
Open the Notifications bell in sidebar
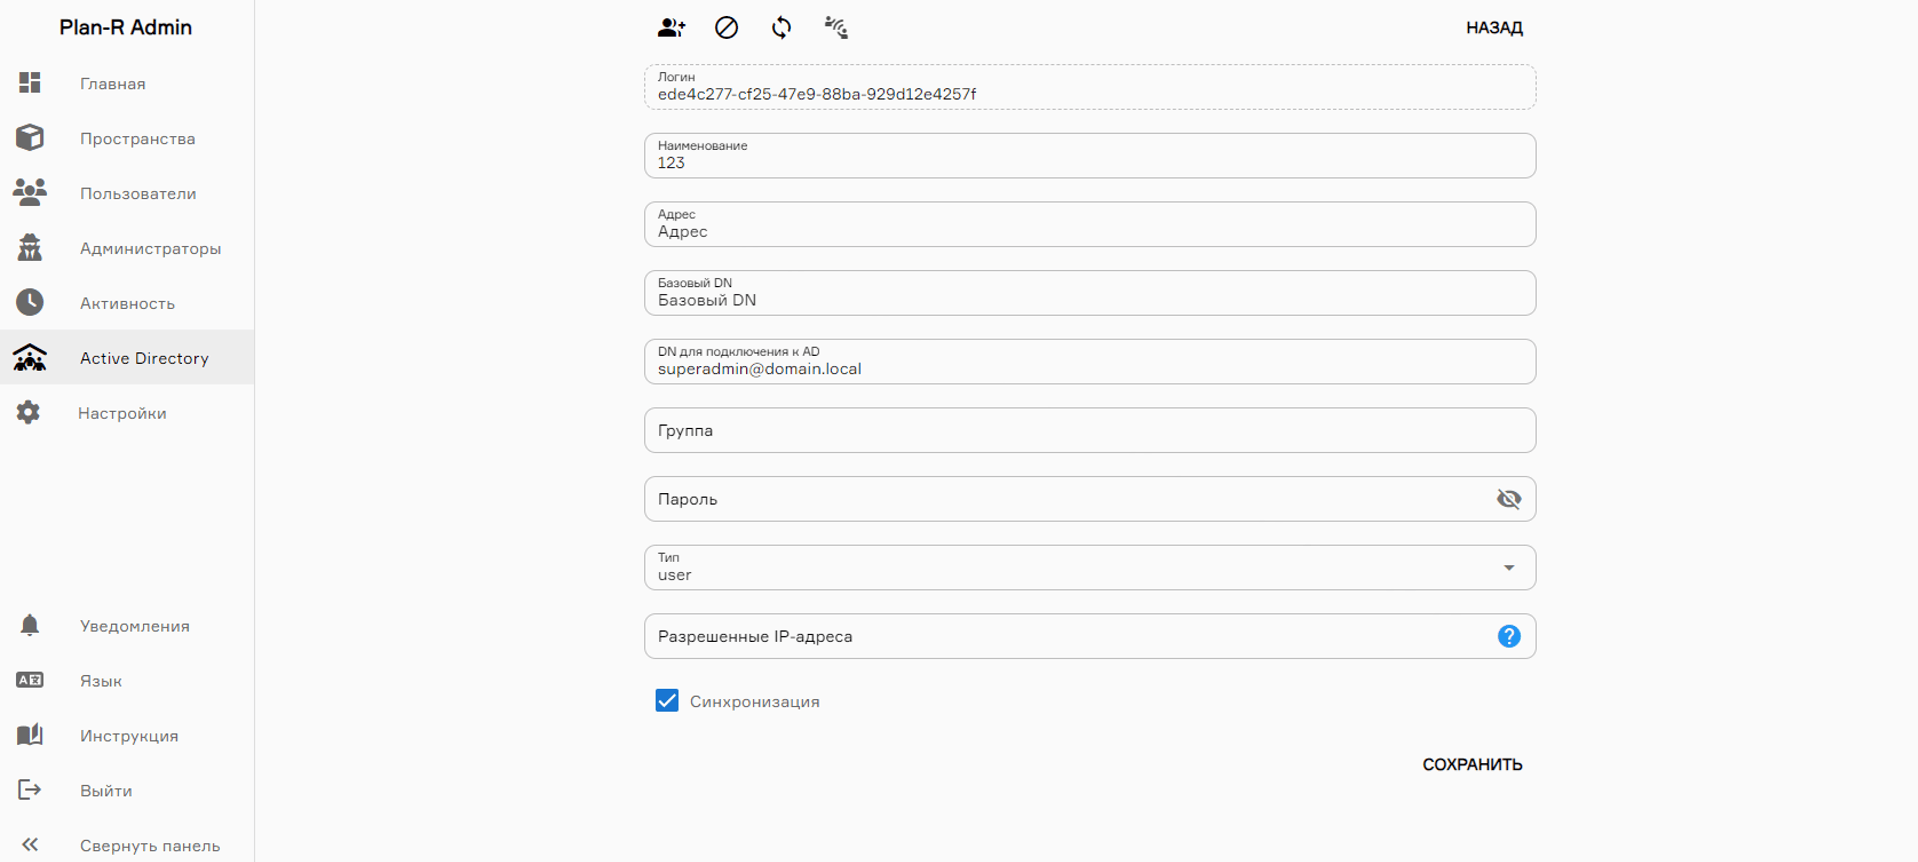tap(30, 626)
